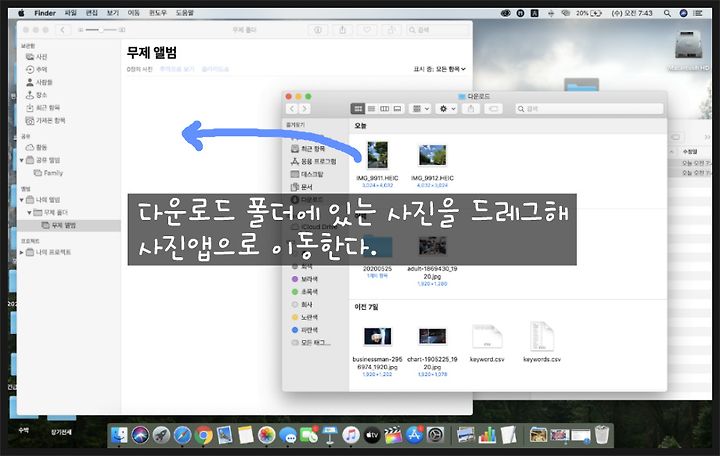
Task: Click Finder window search field
Action: point(589,109)
